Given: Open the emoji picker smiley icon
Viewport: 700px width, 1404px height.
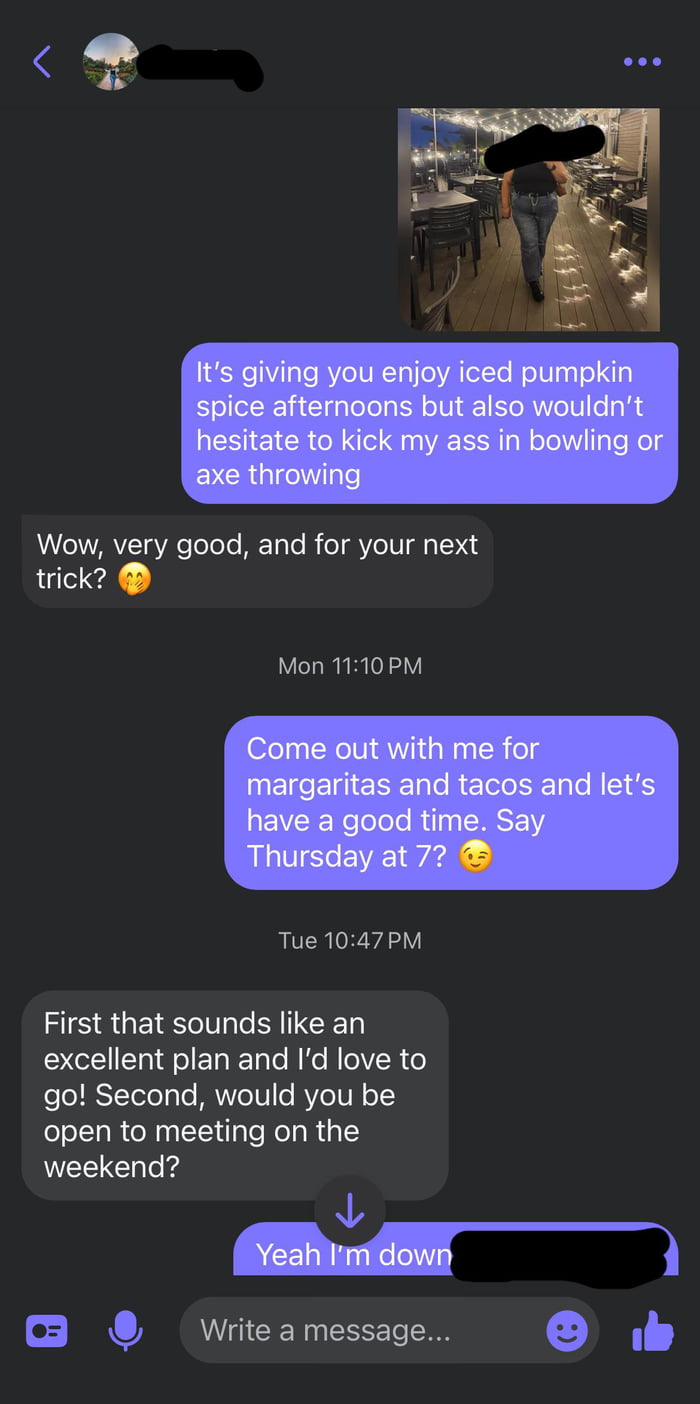Looking at the screenshot, I should pos(567,1331).
